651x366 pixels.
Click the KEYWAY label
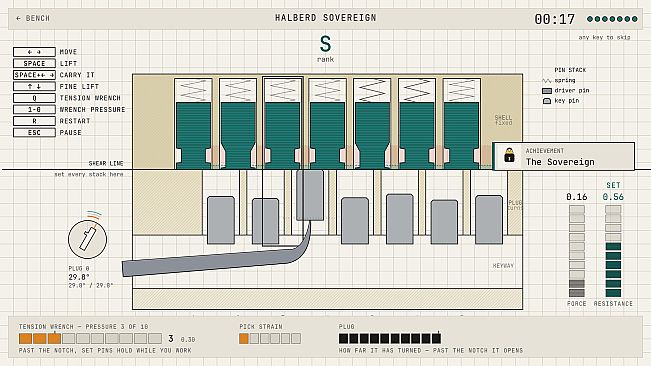[x=503, y=266]
